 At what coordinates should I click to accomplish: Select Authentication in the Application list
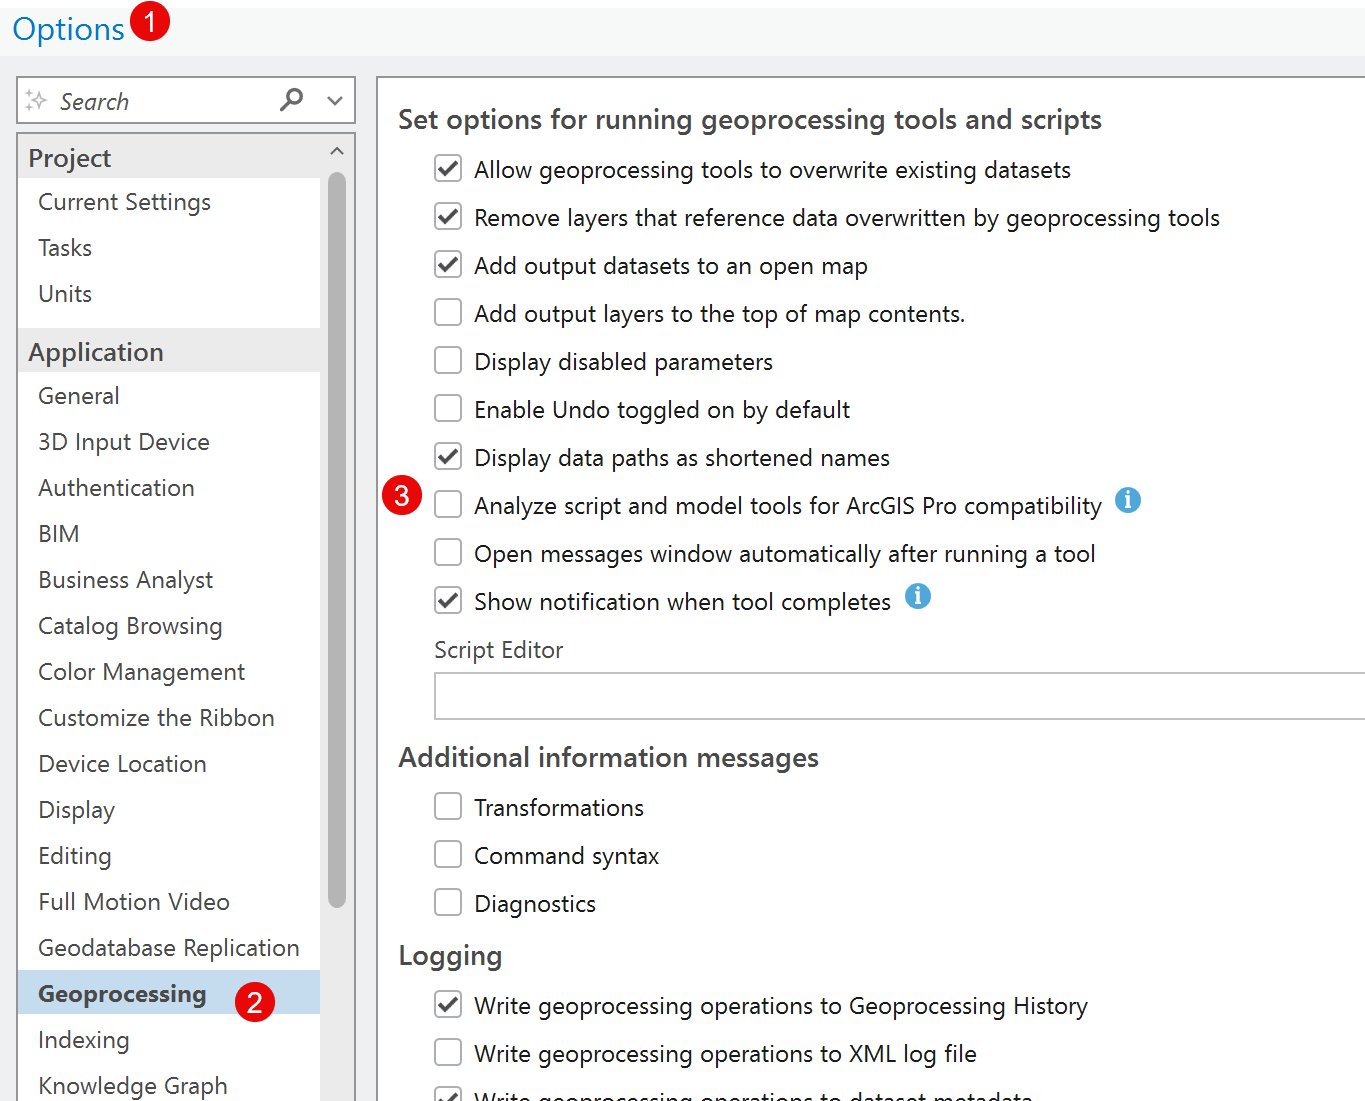116,488
